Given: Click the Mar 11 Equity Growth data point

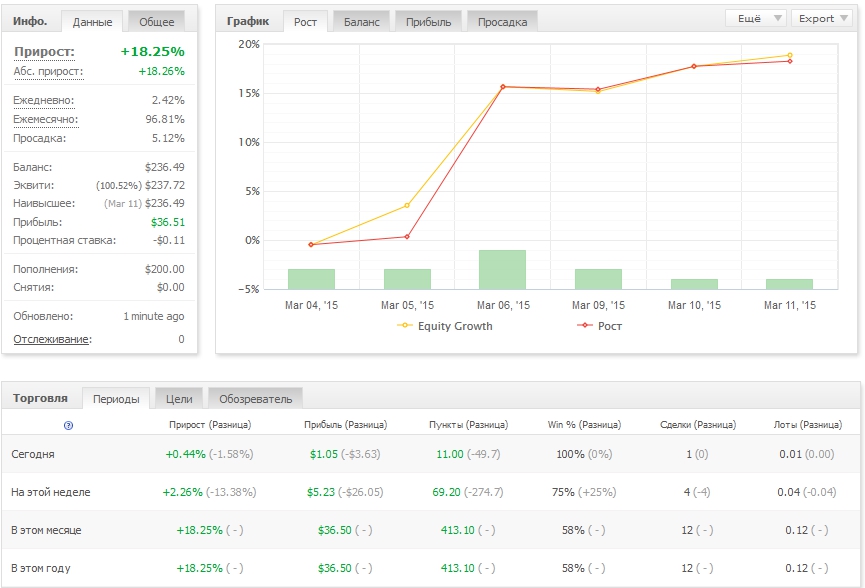Looking at the screenshot, I should 790,55.
